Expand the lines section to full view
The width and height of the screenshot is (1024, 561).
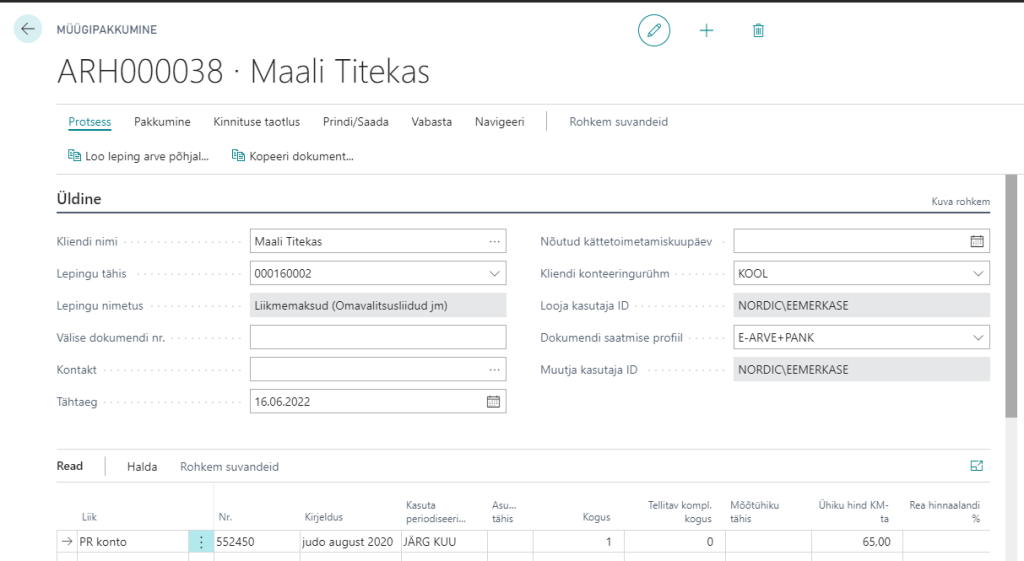[977, 466]
